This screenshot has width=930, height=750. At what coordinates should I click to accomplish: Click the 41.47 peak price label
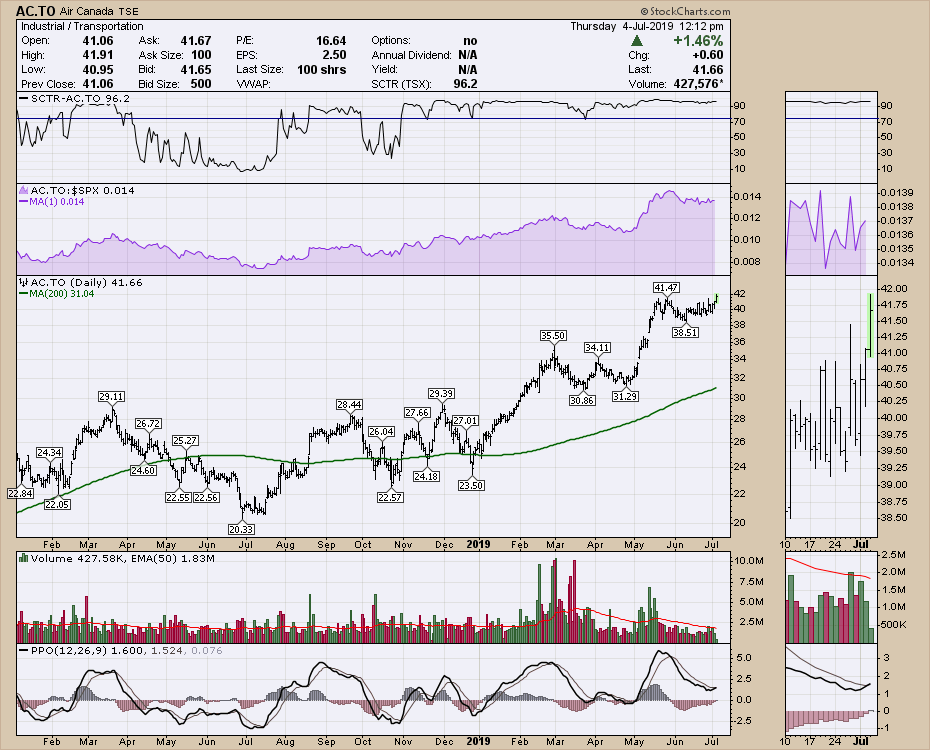click(x=666, y=288)
